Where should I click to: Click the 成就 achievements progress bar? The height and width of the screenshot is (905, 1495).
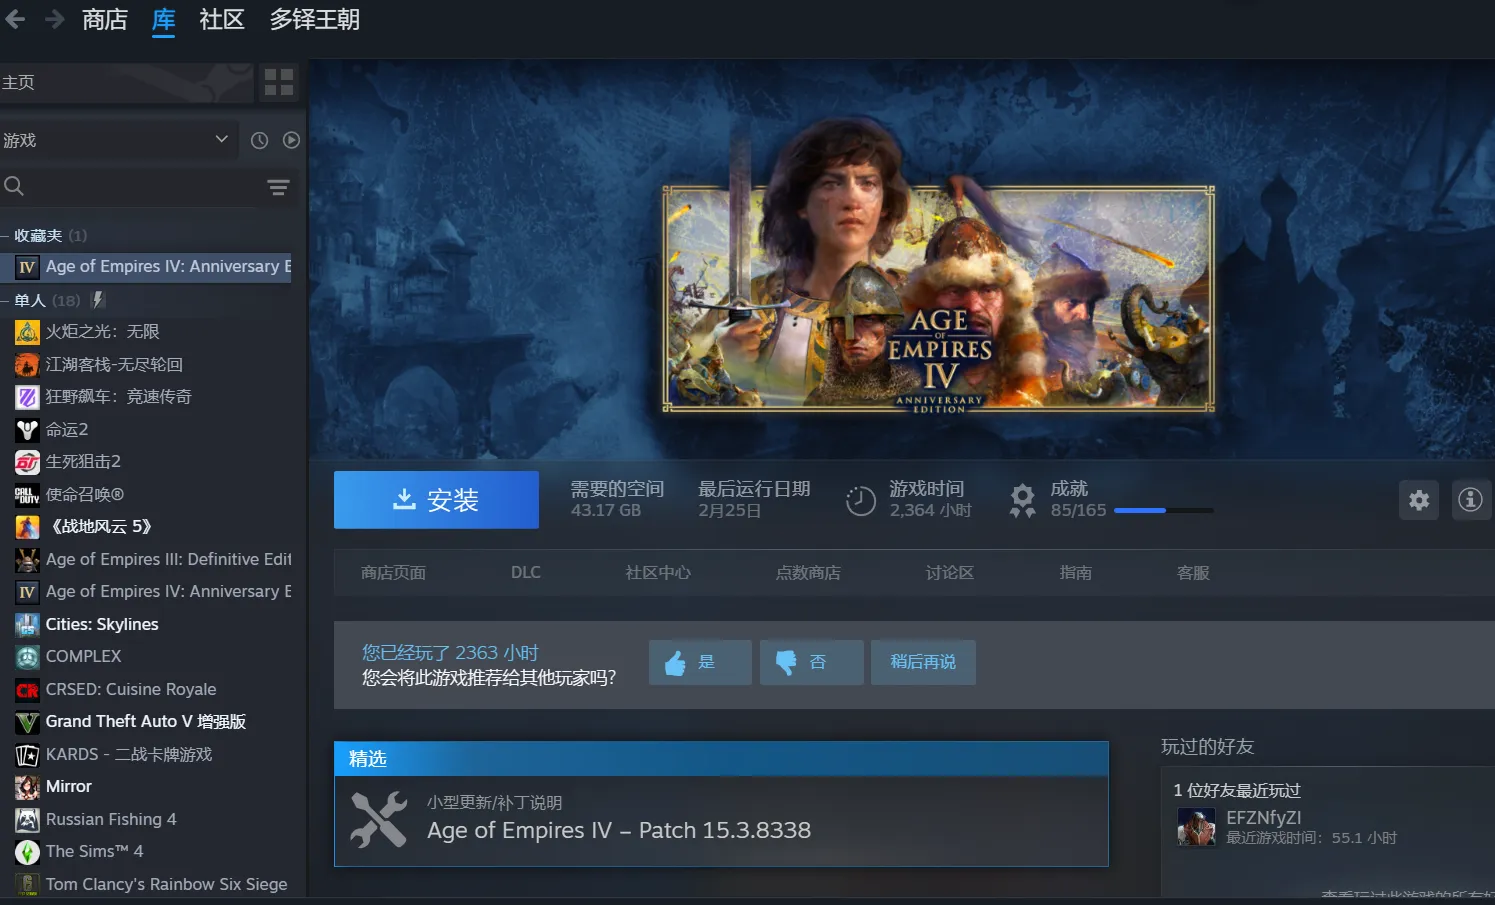pos(1163,510)
